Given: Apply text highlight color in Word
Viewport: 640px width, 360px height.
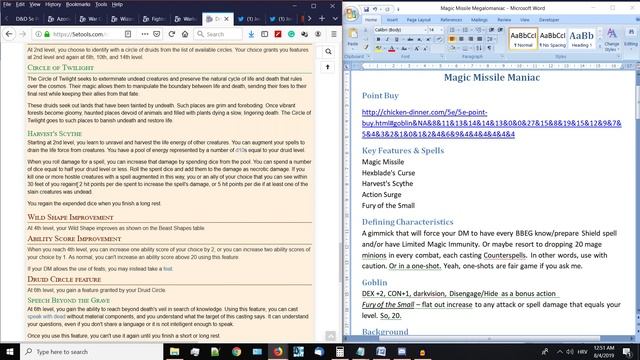Looking at the screenshot, I should [378, 49].
